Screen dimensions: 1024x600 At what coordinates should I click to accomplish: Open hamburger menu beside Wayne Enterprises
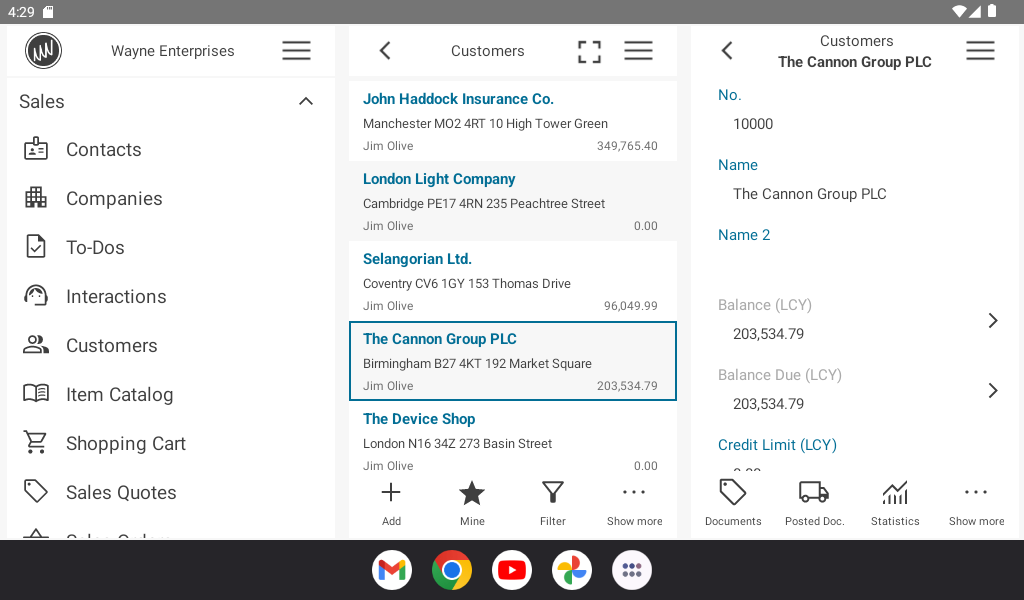(x=296, y=50)
